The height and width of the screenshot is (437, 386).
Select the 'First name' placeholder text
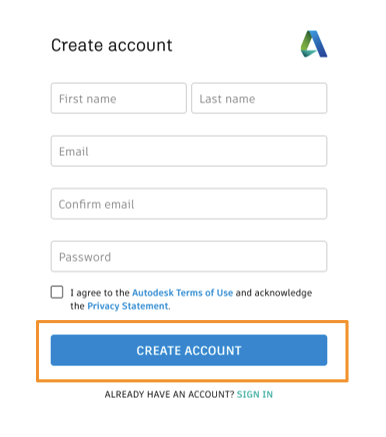click(88, 99)
